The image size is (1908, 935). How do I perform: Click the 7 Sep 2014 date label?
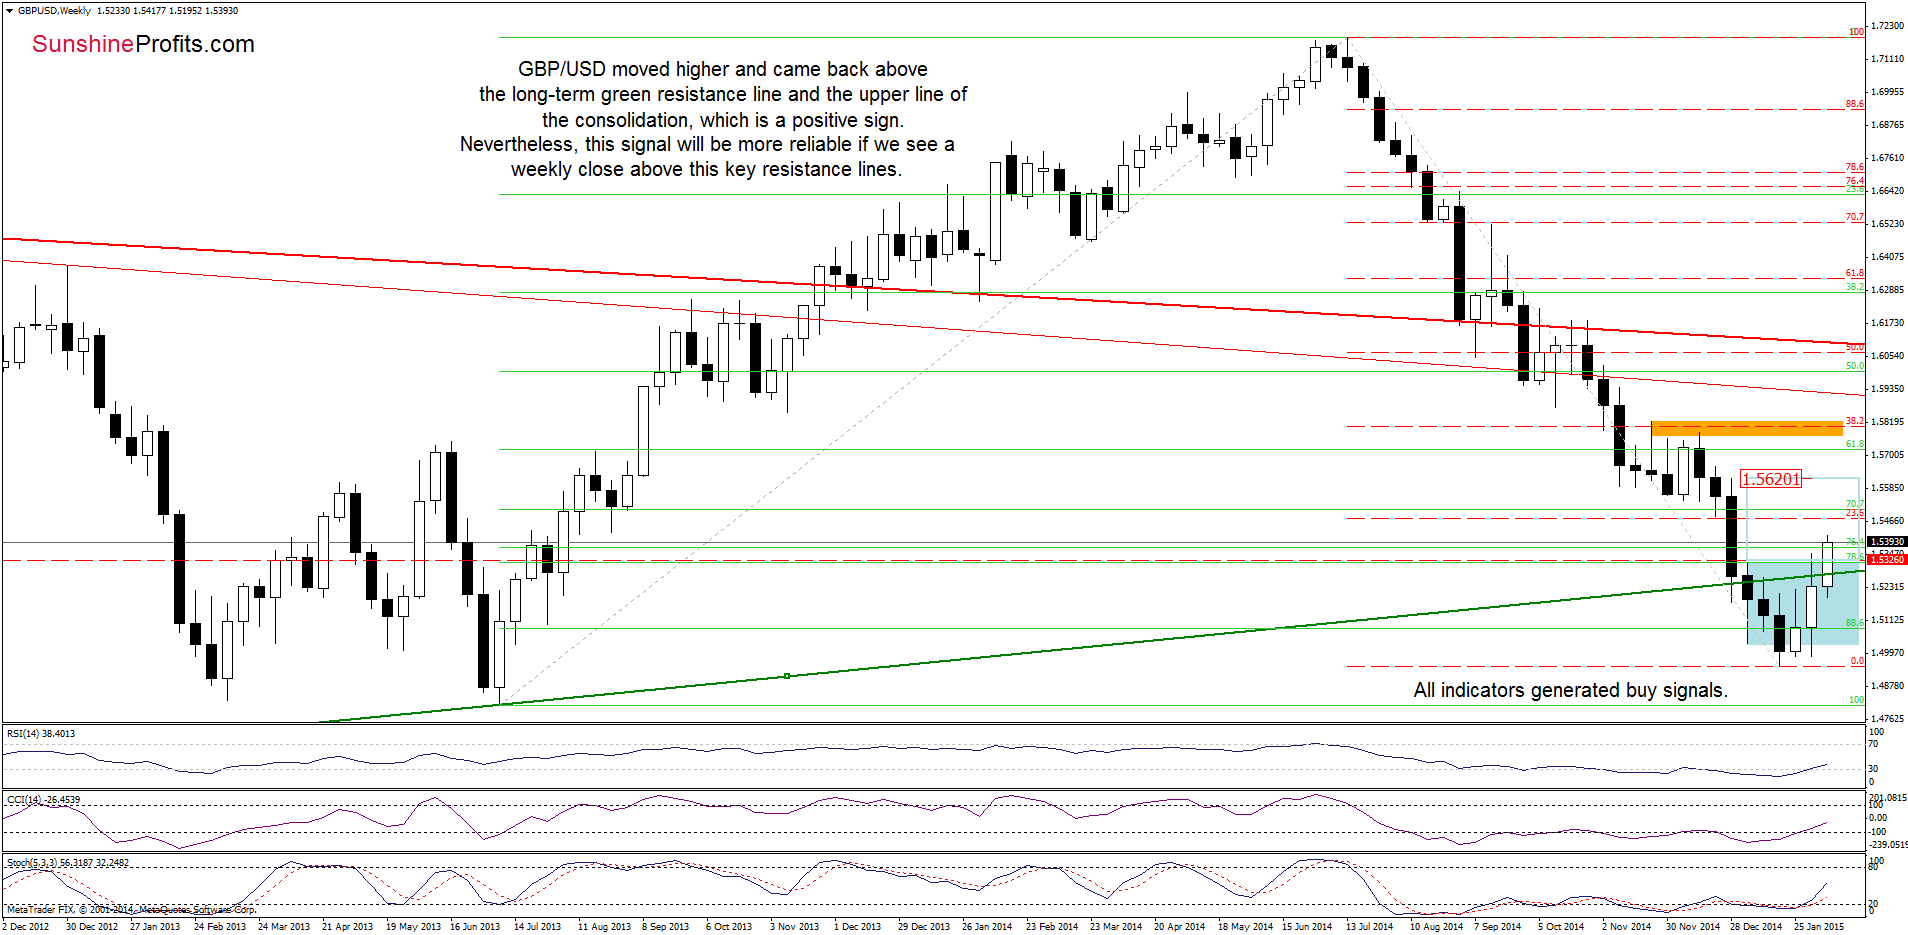[1497, 926]
